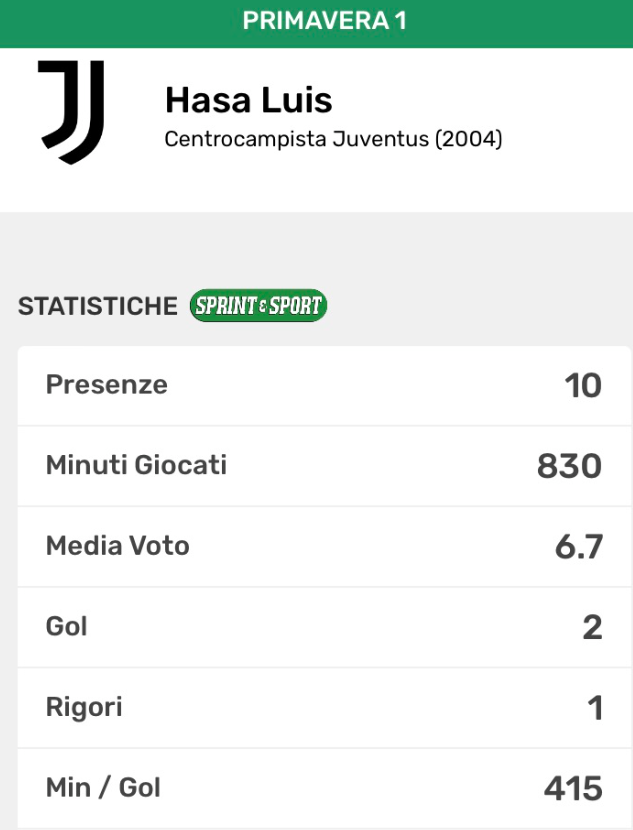Image resolution: width=633 pixels, height=830 pixels.
Task: Click the goals value 2
Action: pyautogui.click(x=592, y=627)
